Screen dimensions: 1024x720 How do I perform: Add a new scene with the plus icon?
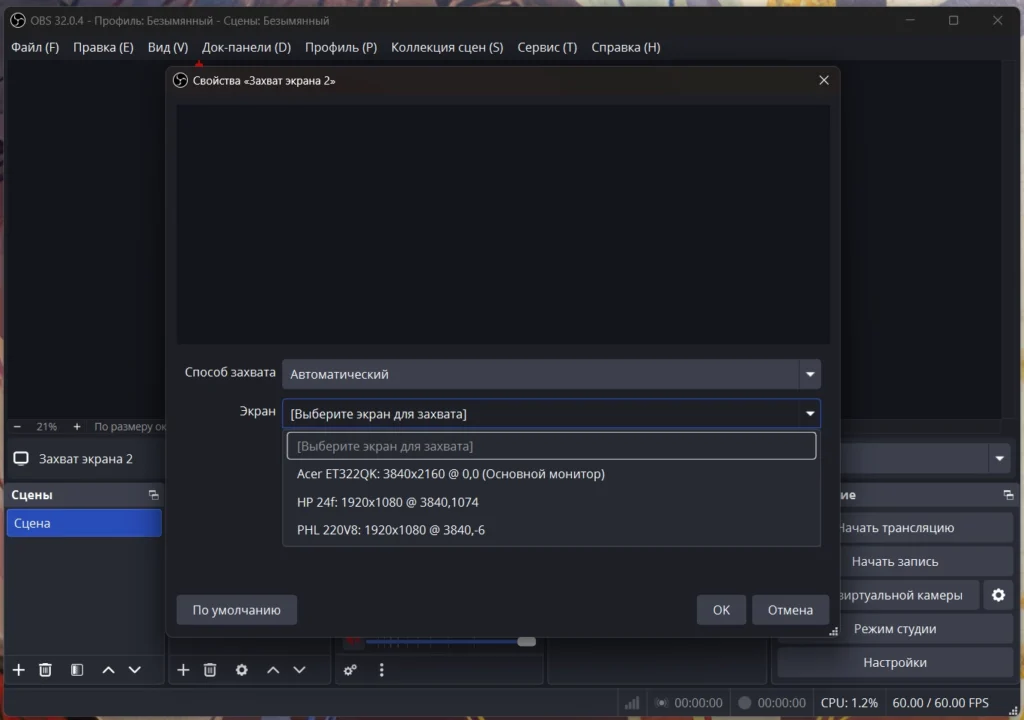point(18,669)
